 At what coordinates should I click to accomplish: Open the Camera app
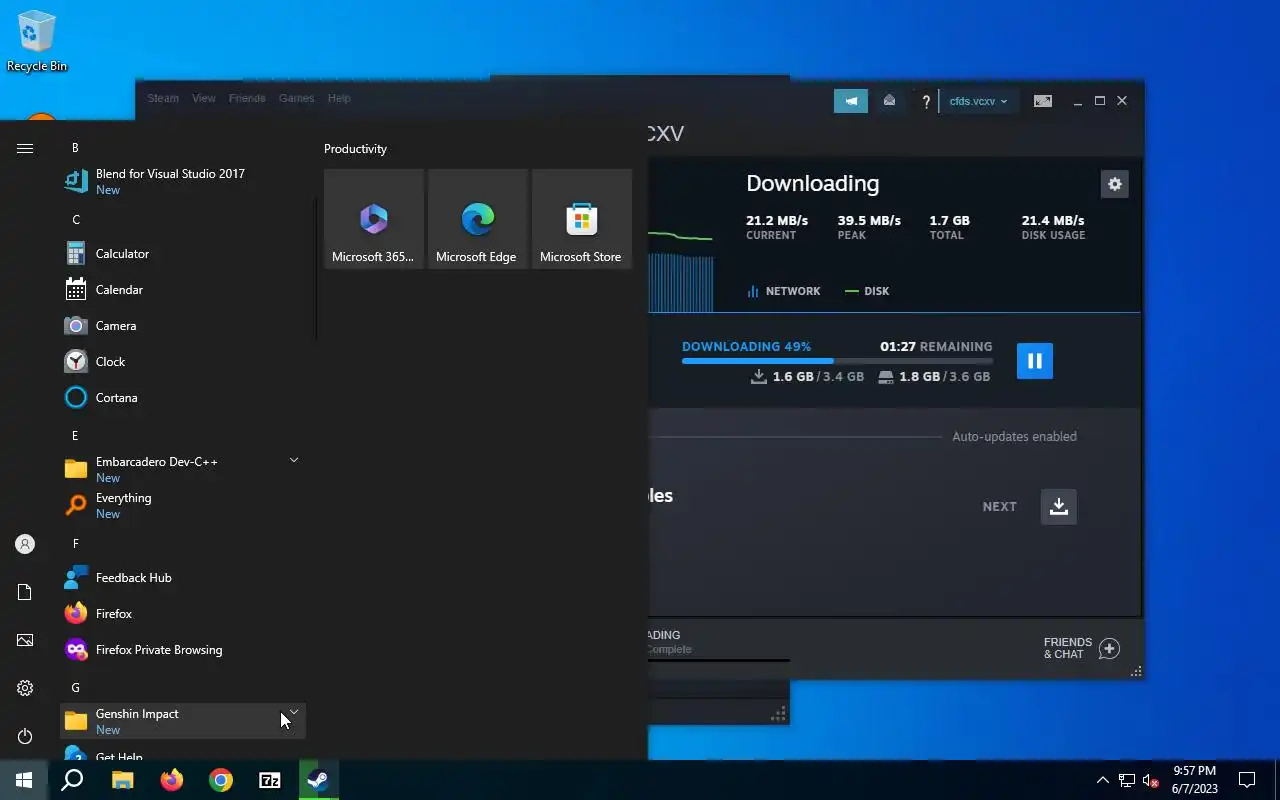pos(183,326)
